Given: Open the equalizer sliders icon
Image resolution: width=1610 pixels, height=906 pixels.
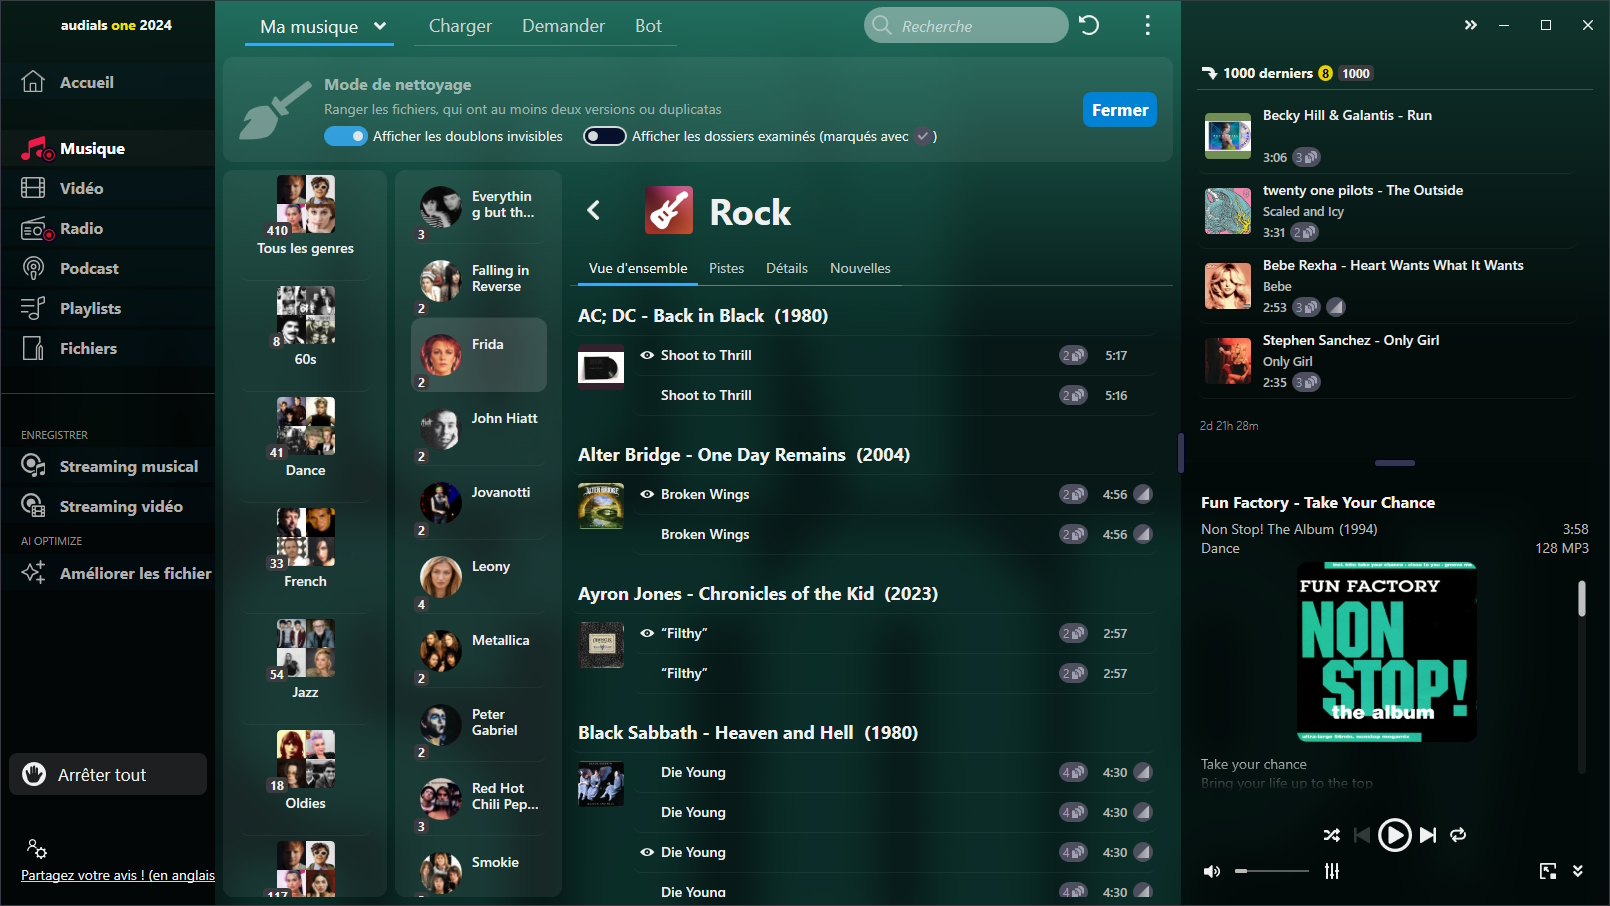Looking at the screenshot, I should 1332,871.
